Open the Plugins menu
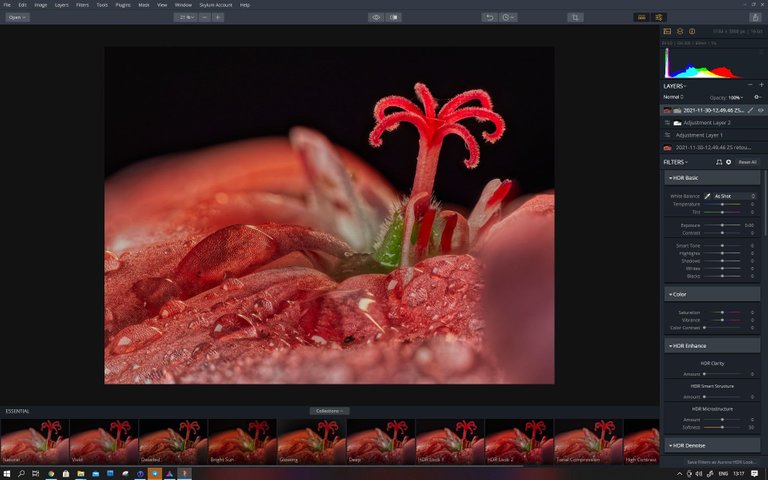The image size is (768, 480). coord(123,5)
